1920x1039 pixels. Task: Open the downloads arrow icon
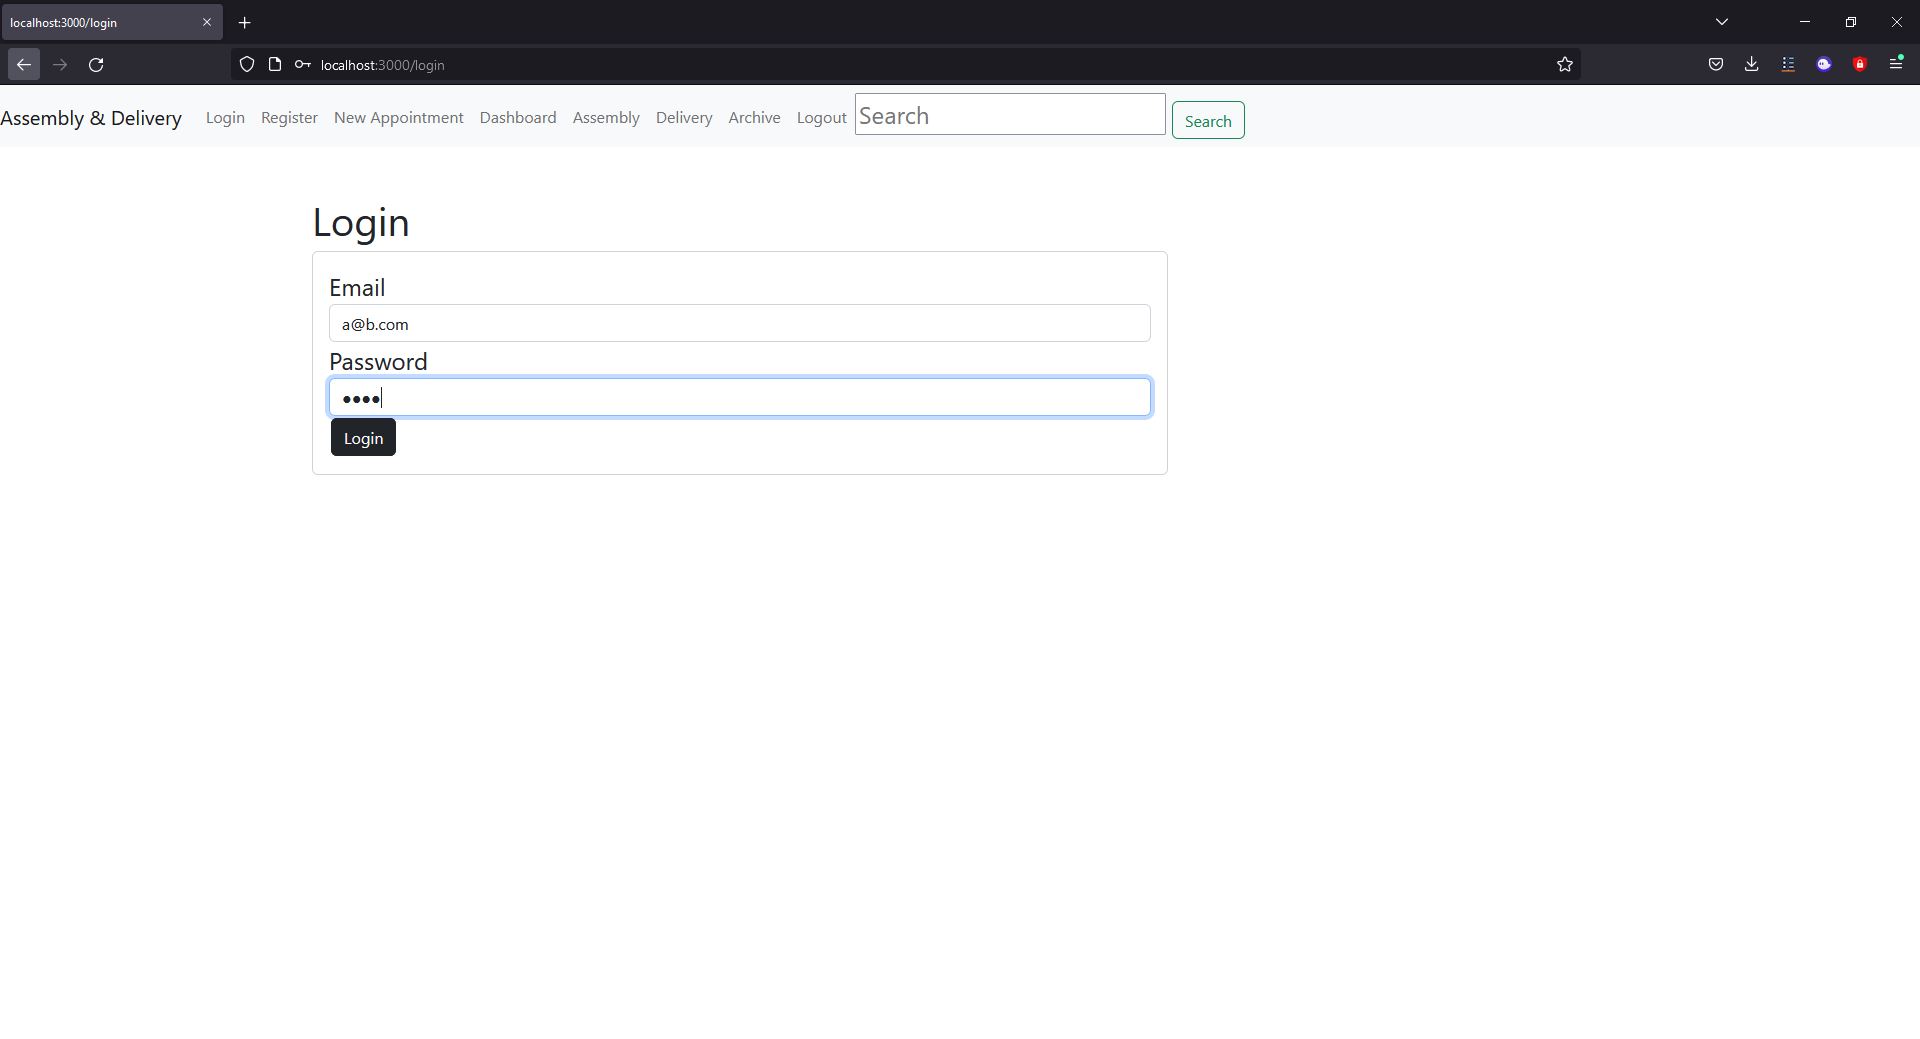(x=1752, y=65)
